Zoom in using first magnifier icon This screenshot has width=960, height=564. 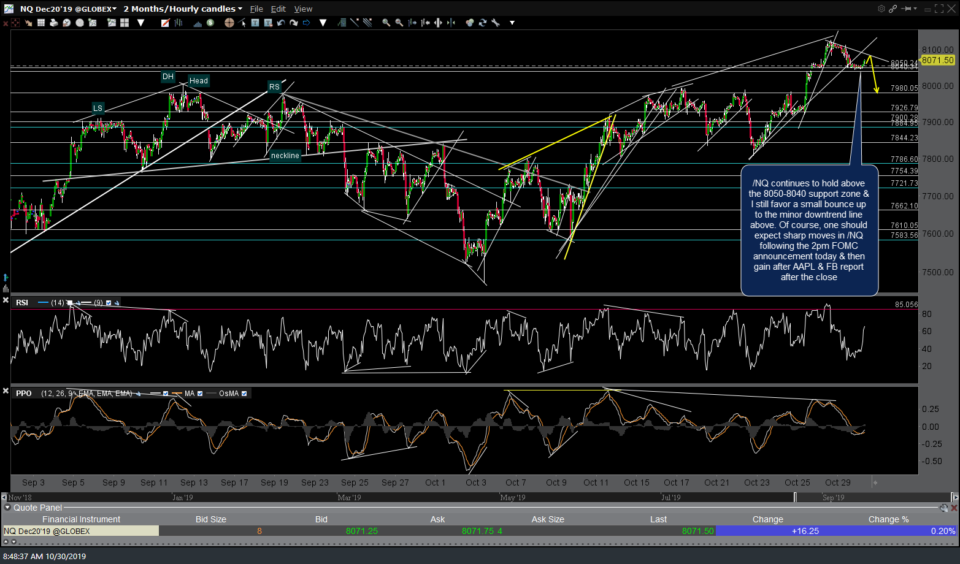point(386,23)
